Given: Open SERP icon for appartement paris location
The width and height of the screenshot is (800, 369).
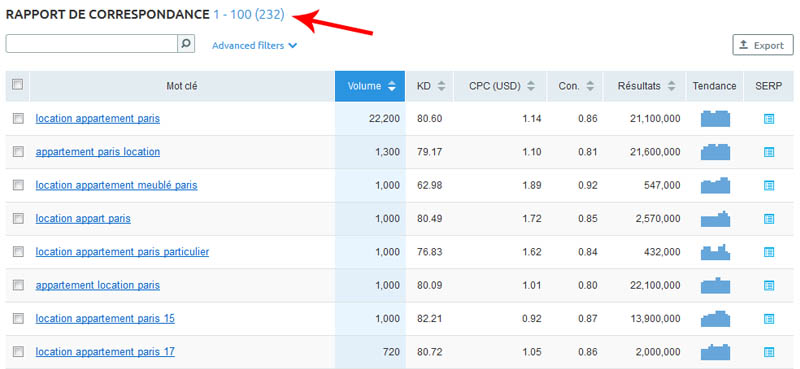Looking at the screenshot, I should [769, 152].
